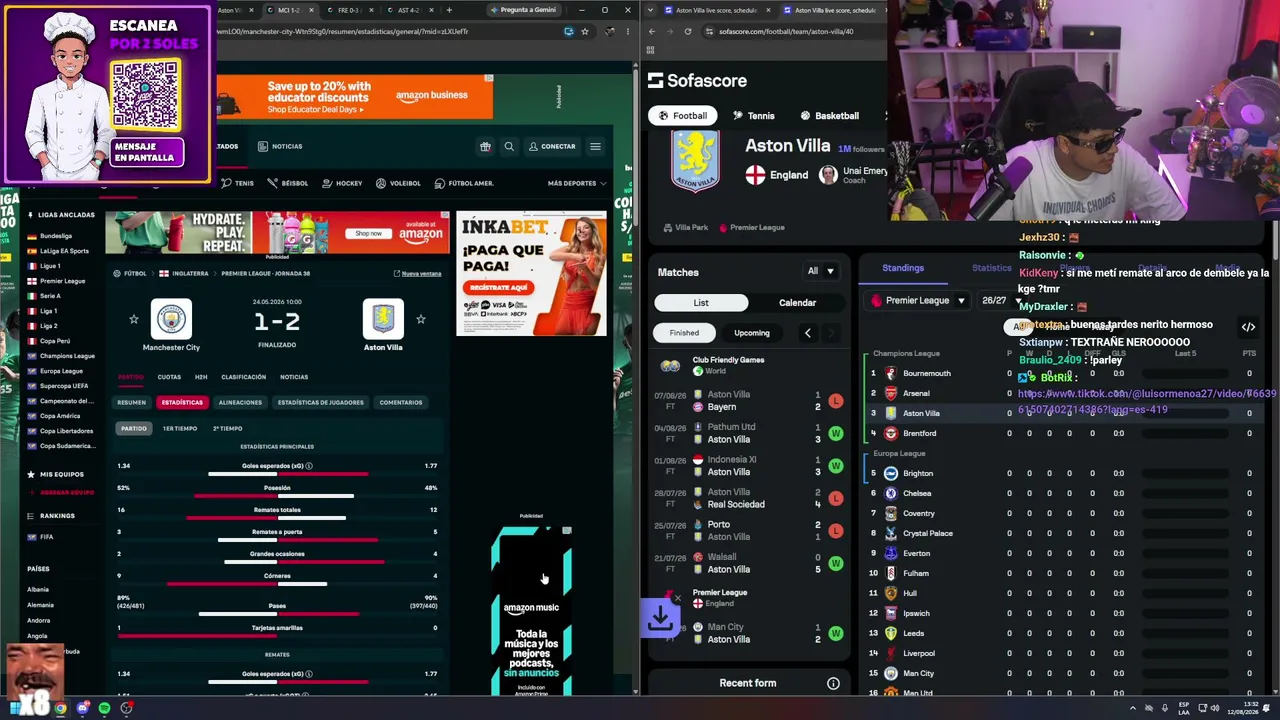The width and height of the screenshot is (1280, 720).
Task: Favorite Manchester City with its star icon
Action: pos(134,319)
